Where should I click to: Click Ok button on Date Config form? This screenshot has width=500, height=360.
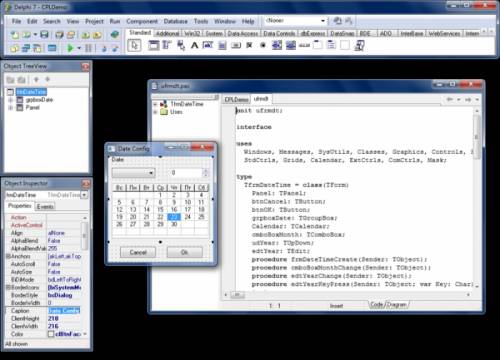[184, 252]
